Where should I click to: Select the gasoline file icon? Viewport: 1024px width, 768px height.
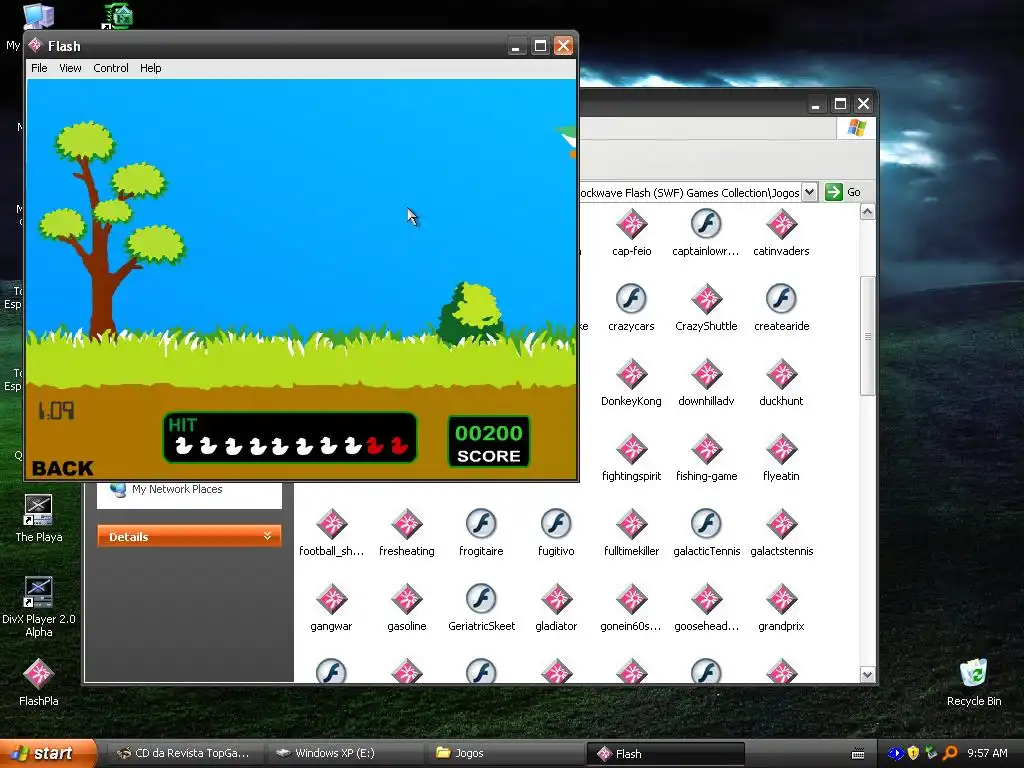point(406,600)
